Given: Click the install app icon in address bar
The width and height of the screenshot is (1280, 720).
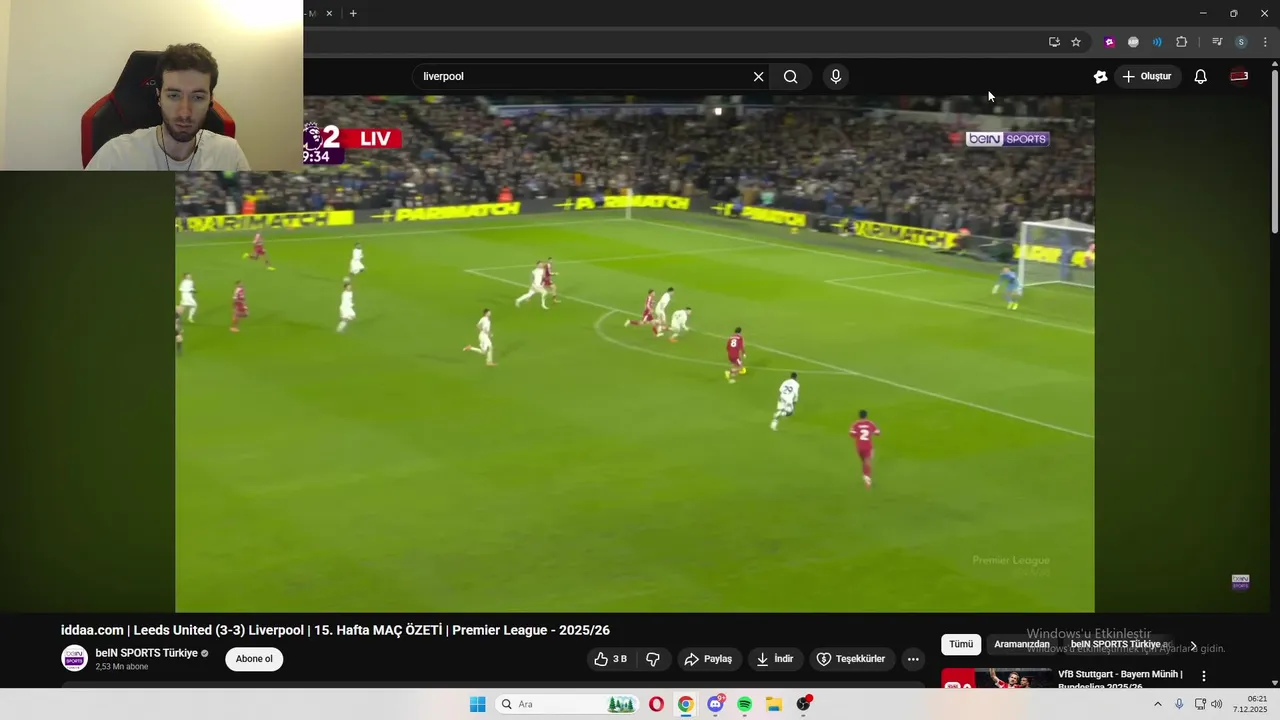Looking at the screenshot, I should [1054, 42].
